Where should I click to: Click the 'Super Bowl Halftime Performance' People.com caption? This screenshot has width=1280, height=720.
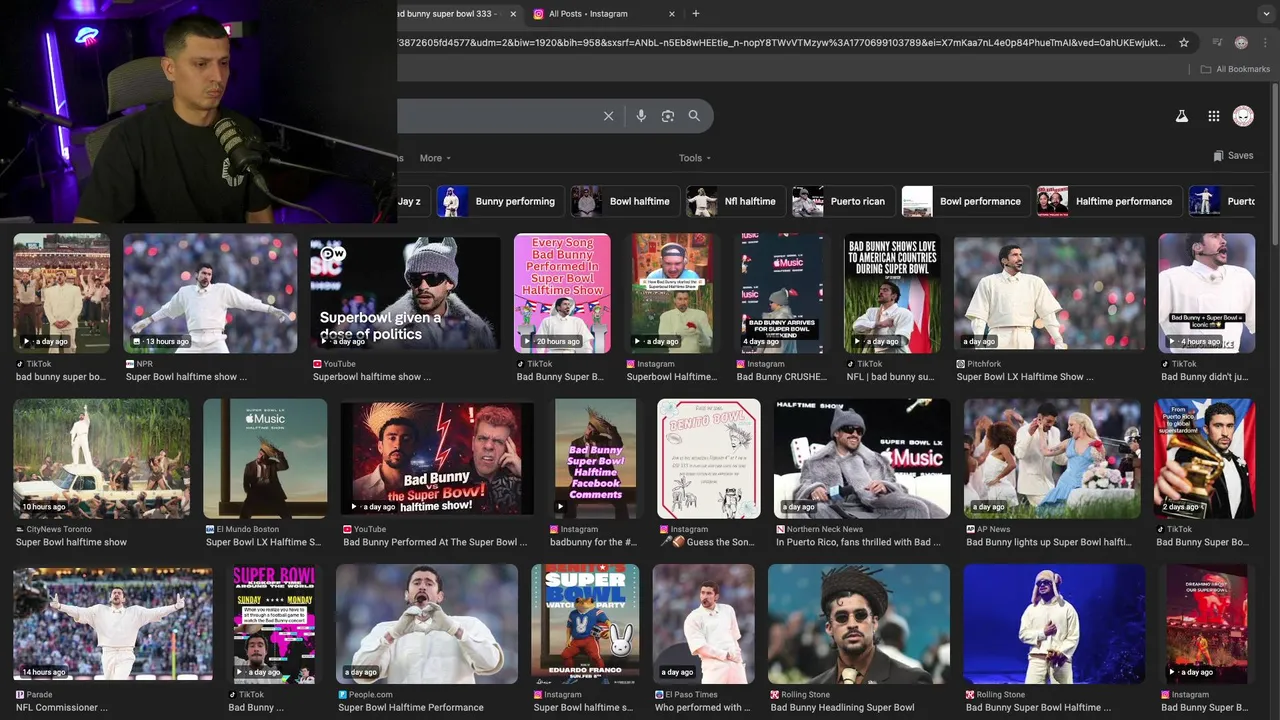(x=411, y=707)
